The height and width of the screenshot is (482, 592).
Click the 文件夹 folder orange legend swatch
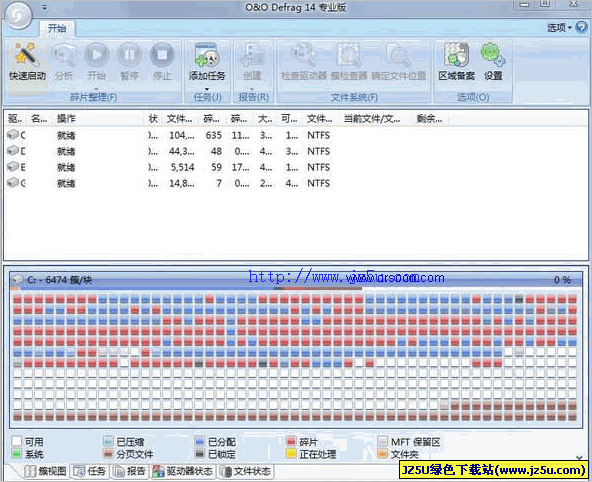point(382,453)
